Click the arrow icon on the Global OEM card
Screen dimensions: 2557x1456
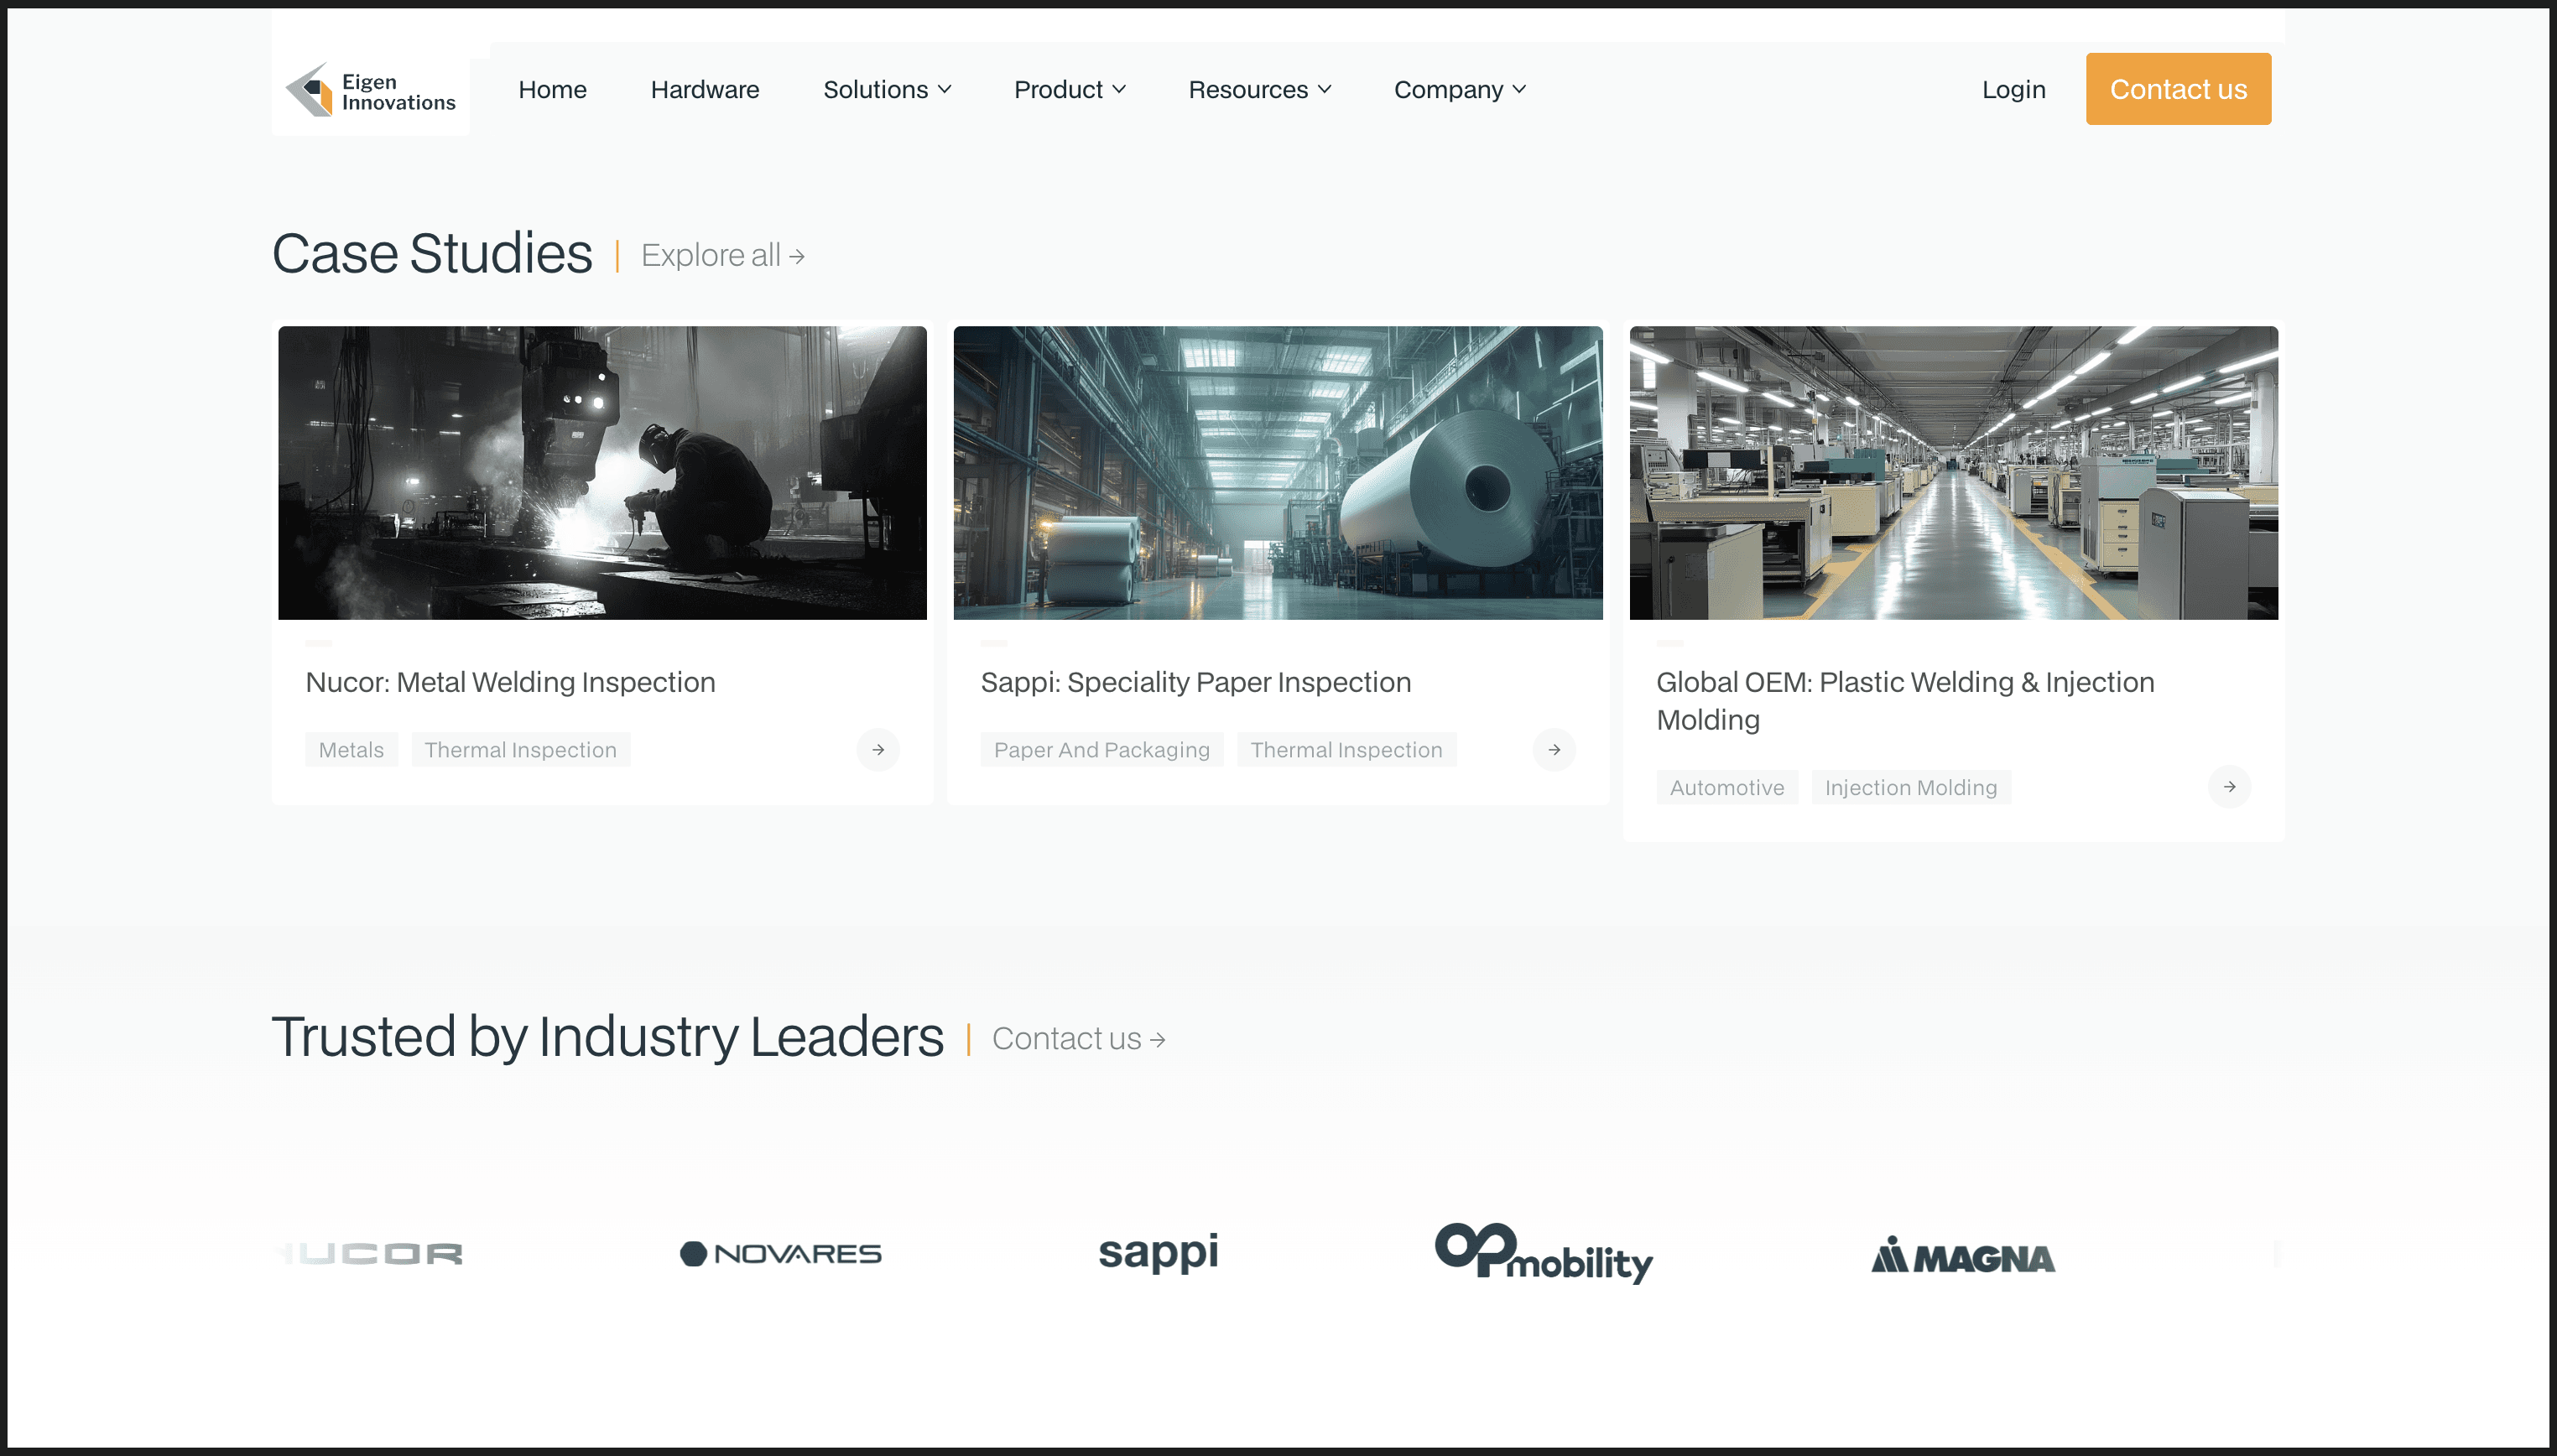click(x=2228, y=787)
